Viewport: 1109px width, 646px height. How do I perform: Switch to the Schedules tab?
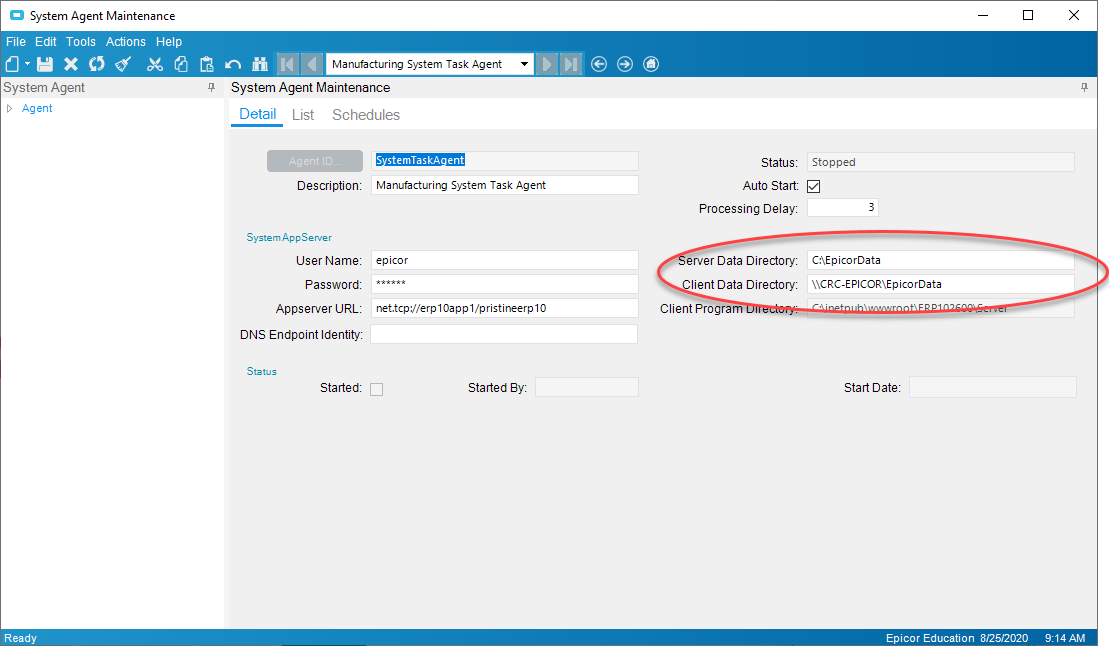366,115
